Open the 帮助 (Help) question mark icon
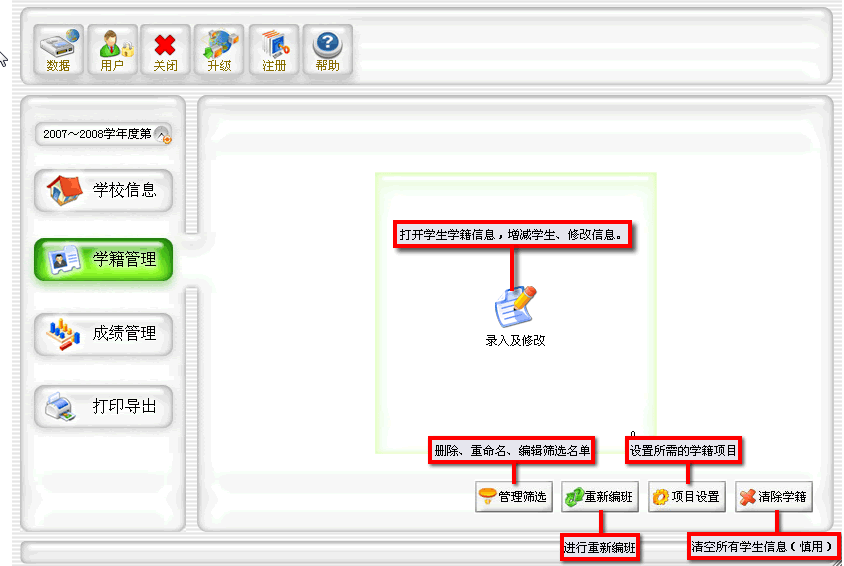The width and height of the screenshot is (844, 566). (328, 51)
